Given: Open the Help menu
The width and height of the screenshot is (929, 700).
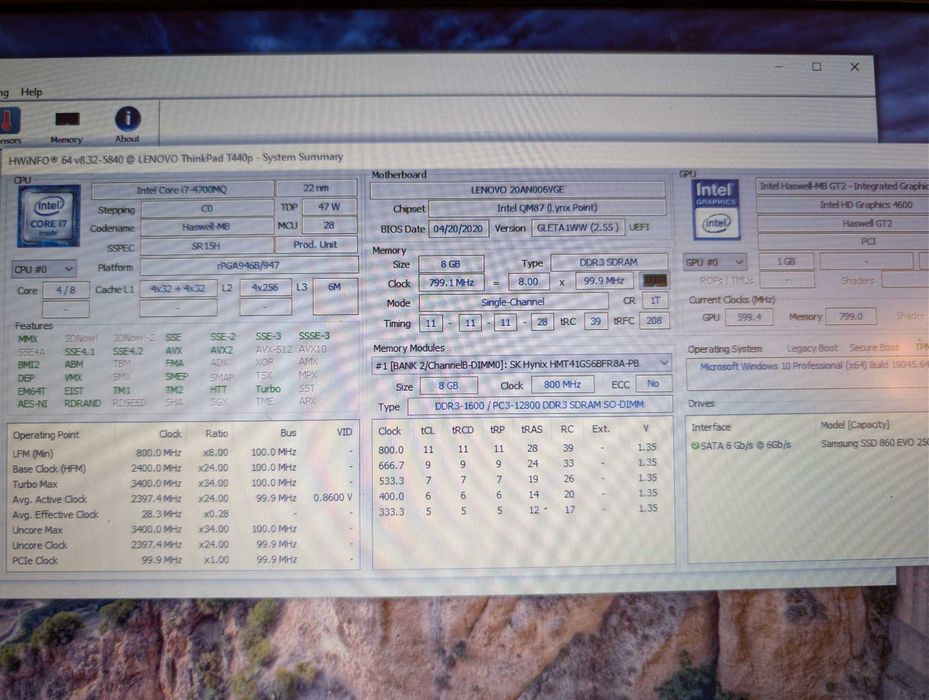Looking at the screenshot, I should (31, 92).
